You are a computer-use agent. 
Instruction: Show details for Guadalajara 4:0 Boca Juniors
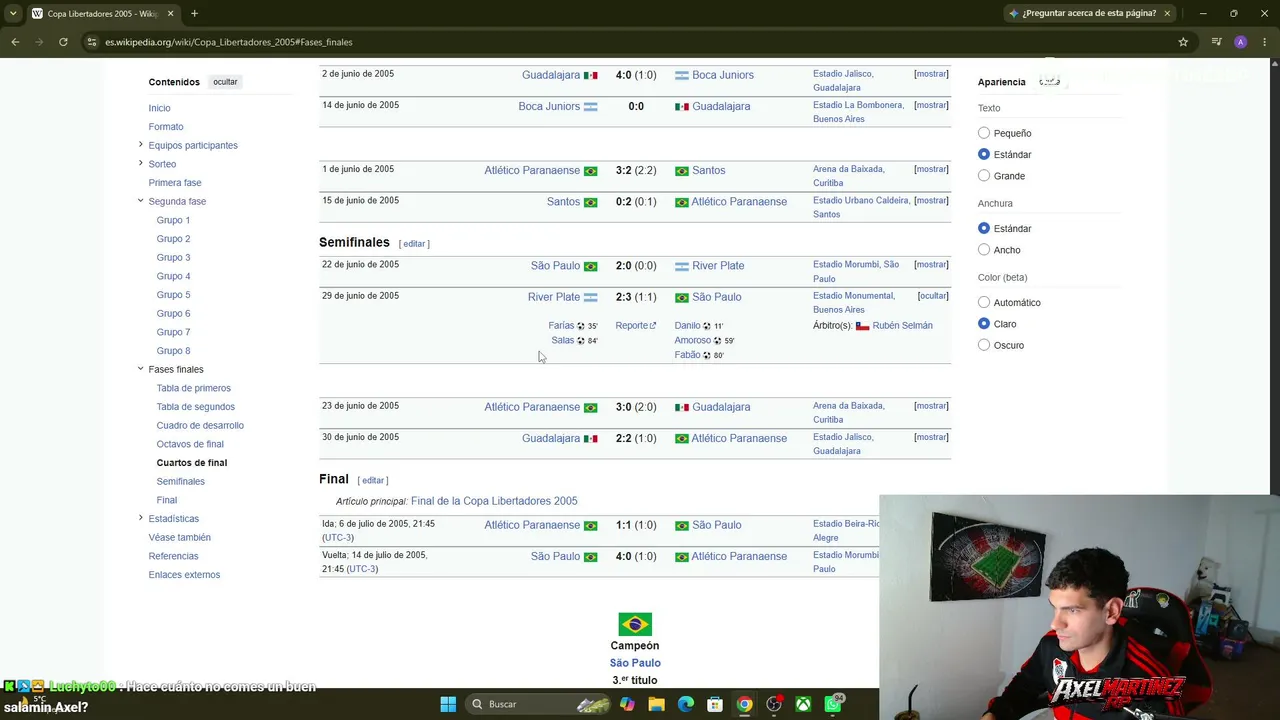click(x=931, y=74)
